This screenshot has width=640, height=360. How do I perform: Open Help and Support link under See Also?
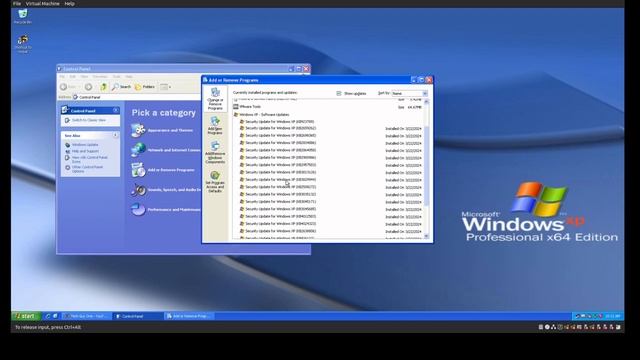click(85, 151)
